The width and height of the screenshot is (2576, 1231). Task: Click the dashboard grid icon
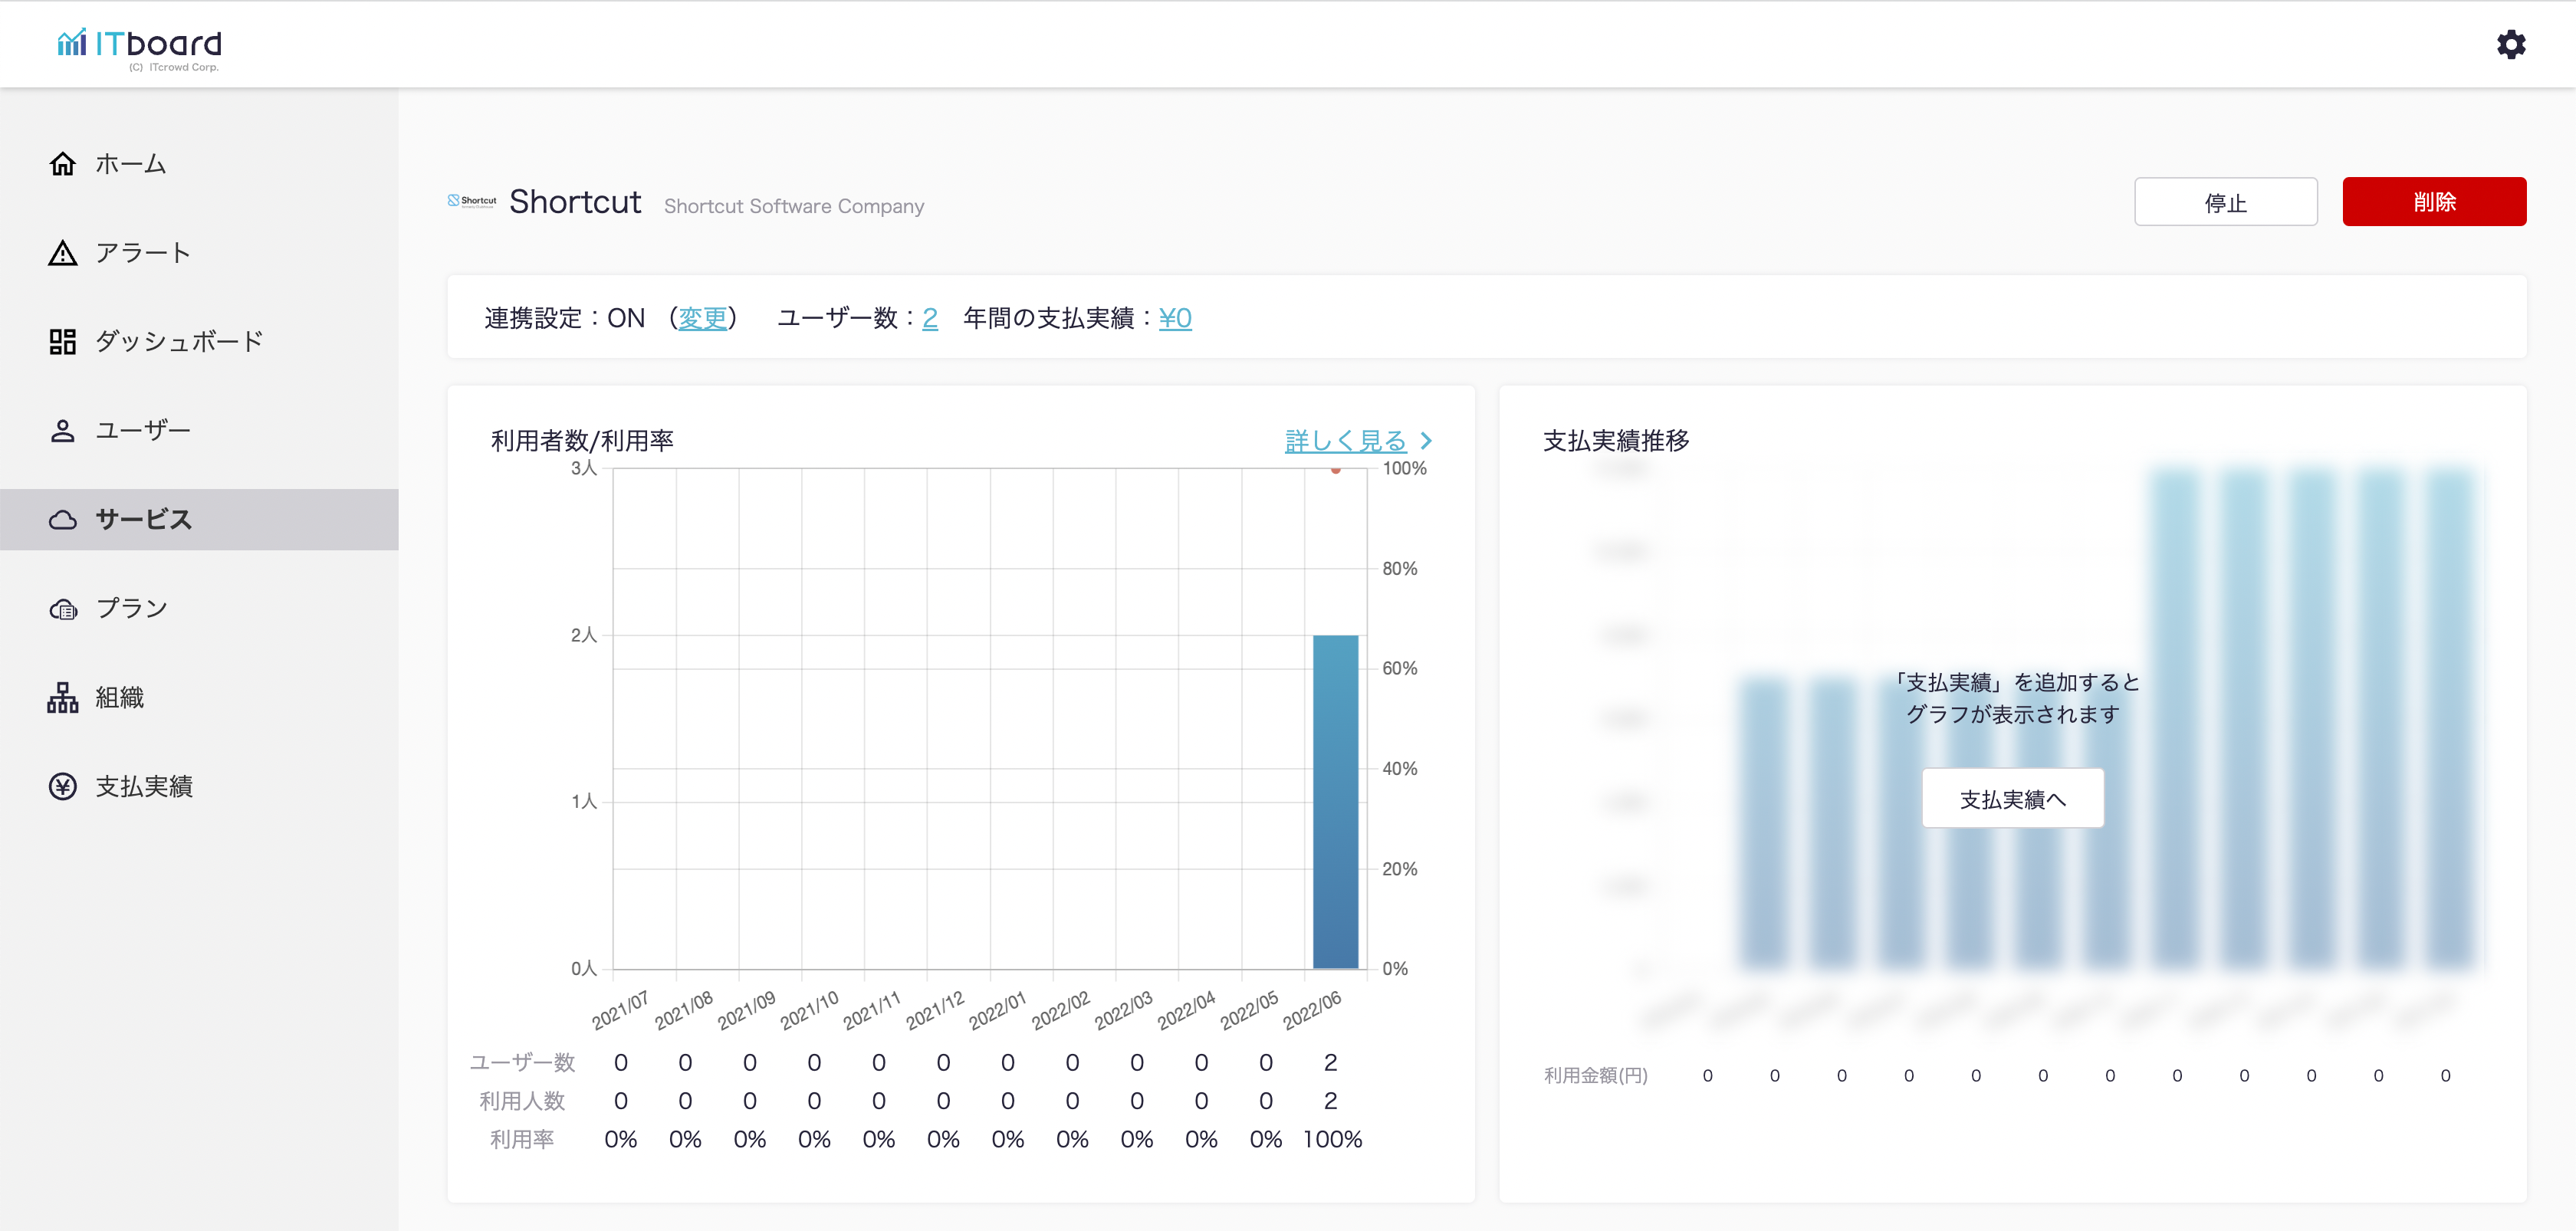click(x=62, y=342)
